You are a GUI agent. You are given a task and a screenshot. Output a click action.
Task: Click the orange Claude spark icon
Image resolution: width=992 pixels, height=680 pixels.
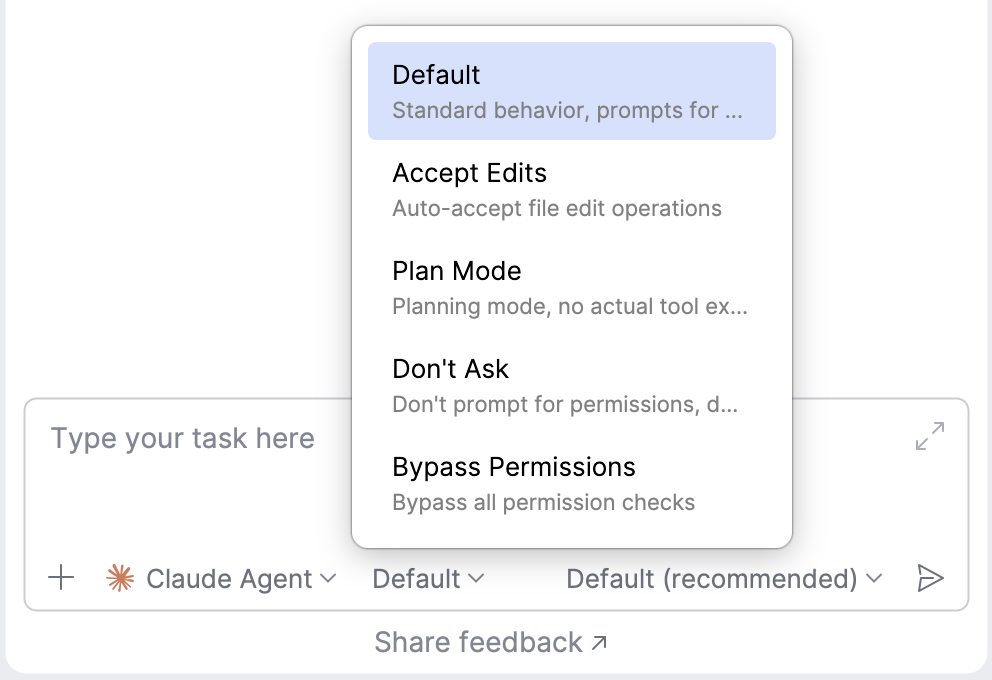pyautogui.click(x=119, y=577)
